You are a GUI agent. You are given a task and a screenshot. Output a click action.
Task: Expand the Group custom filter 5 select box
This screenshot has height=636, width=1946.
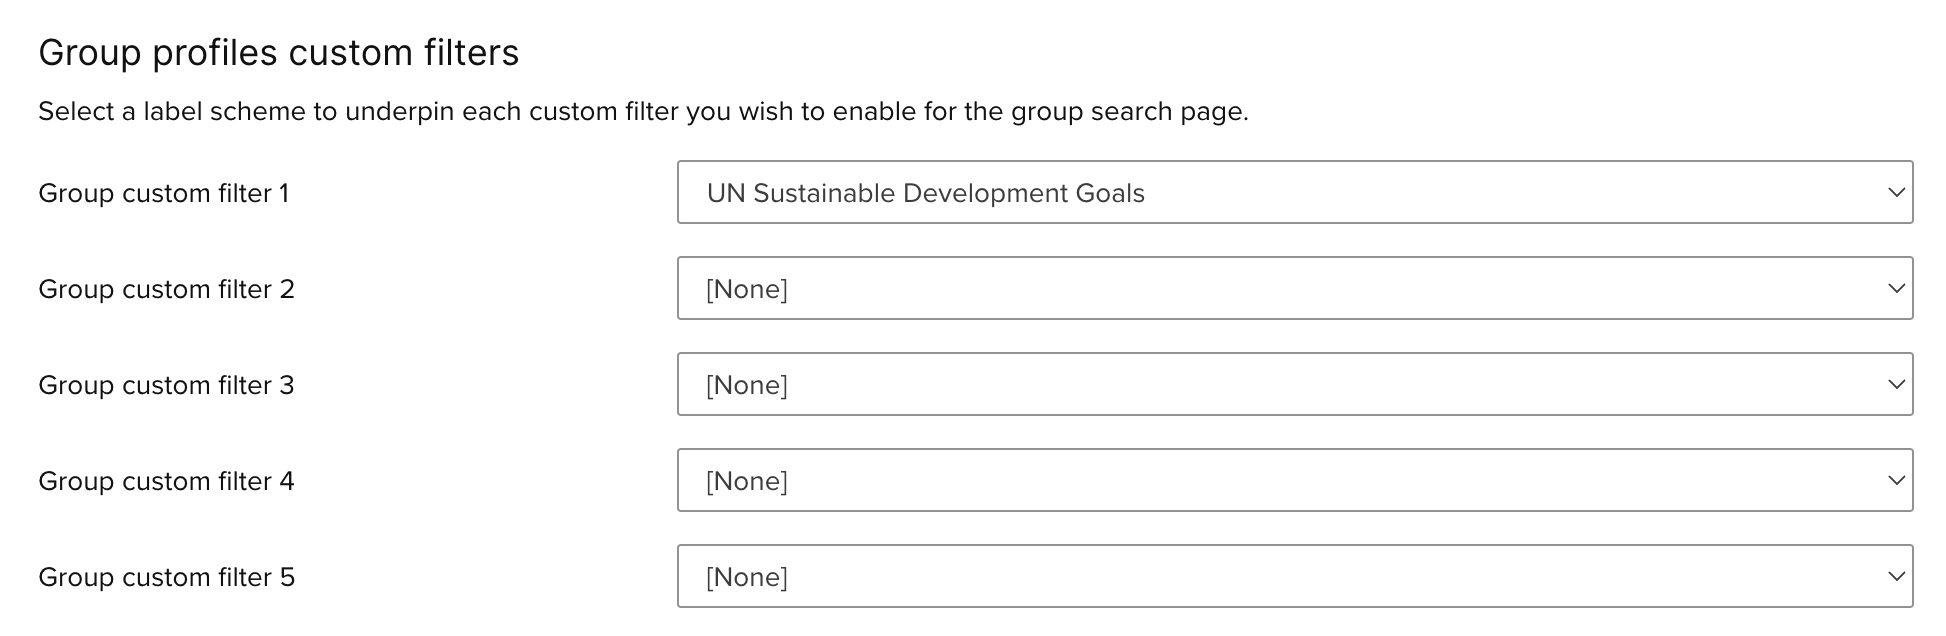click(1294, 576)
